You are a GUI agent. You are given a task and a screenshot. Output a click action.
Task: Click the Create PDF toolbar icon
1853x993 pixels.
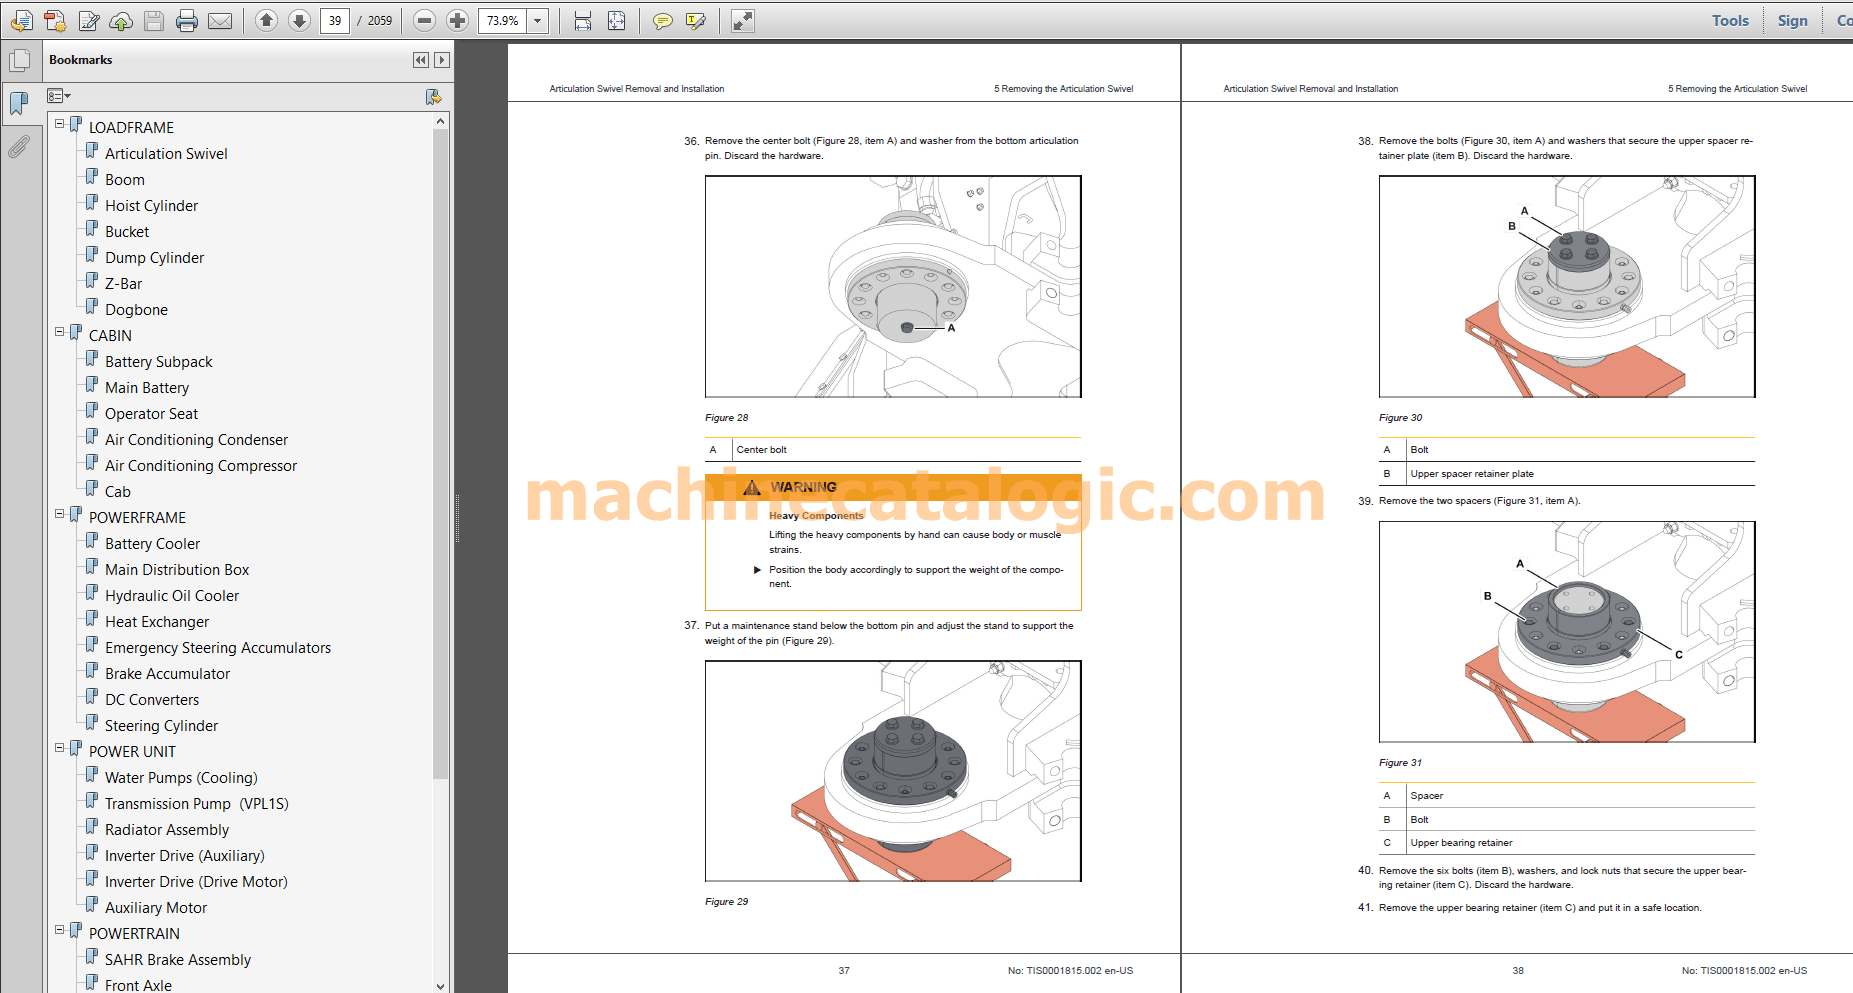(x=21, y=20)
